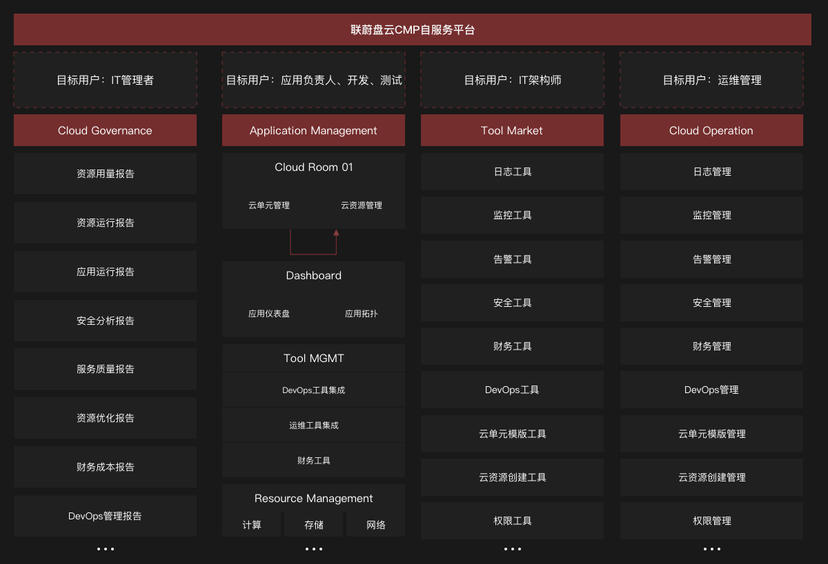Expand more items below Tool Market column
The image size is (828, 564).
coord(512,549)
